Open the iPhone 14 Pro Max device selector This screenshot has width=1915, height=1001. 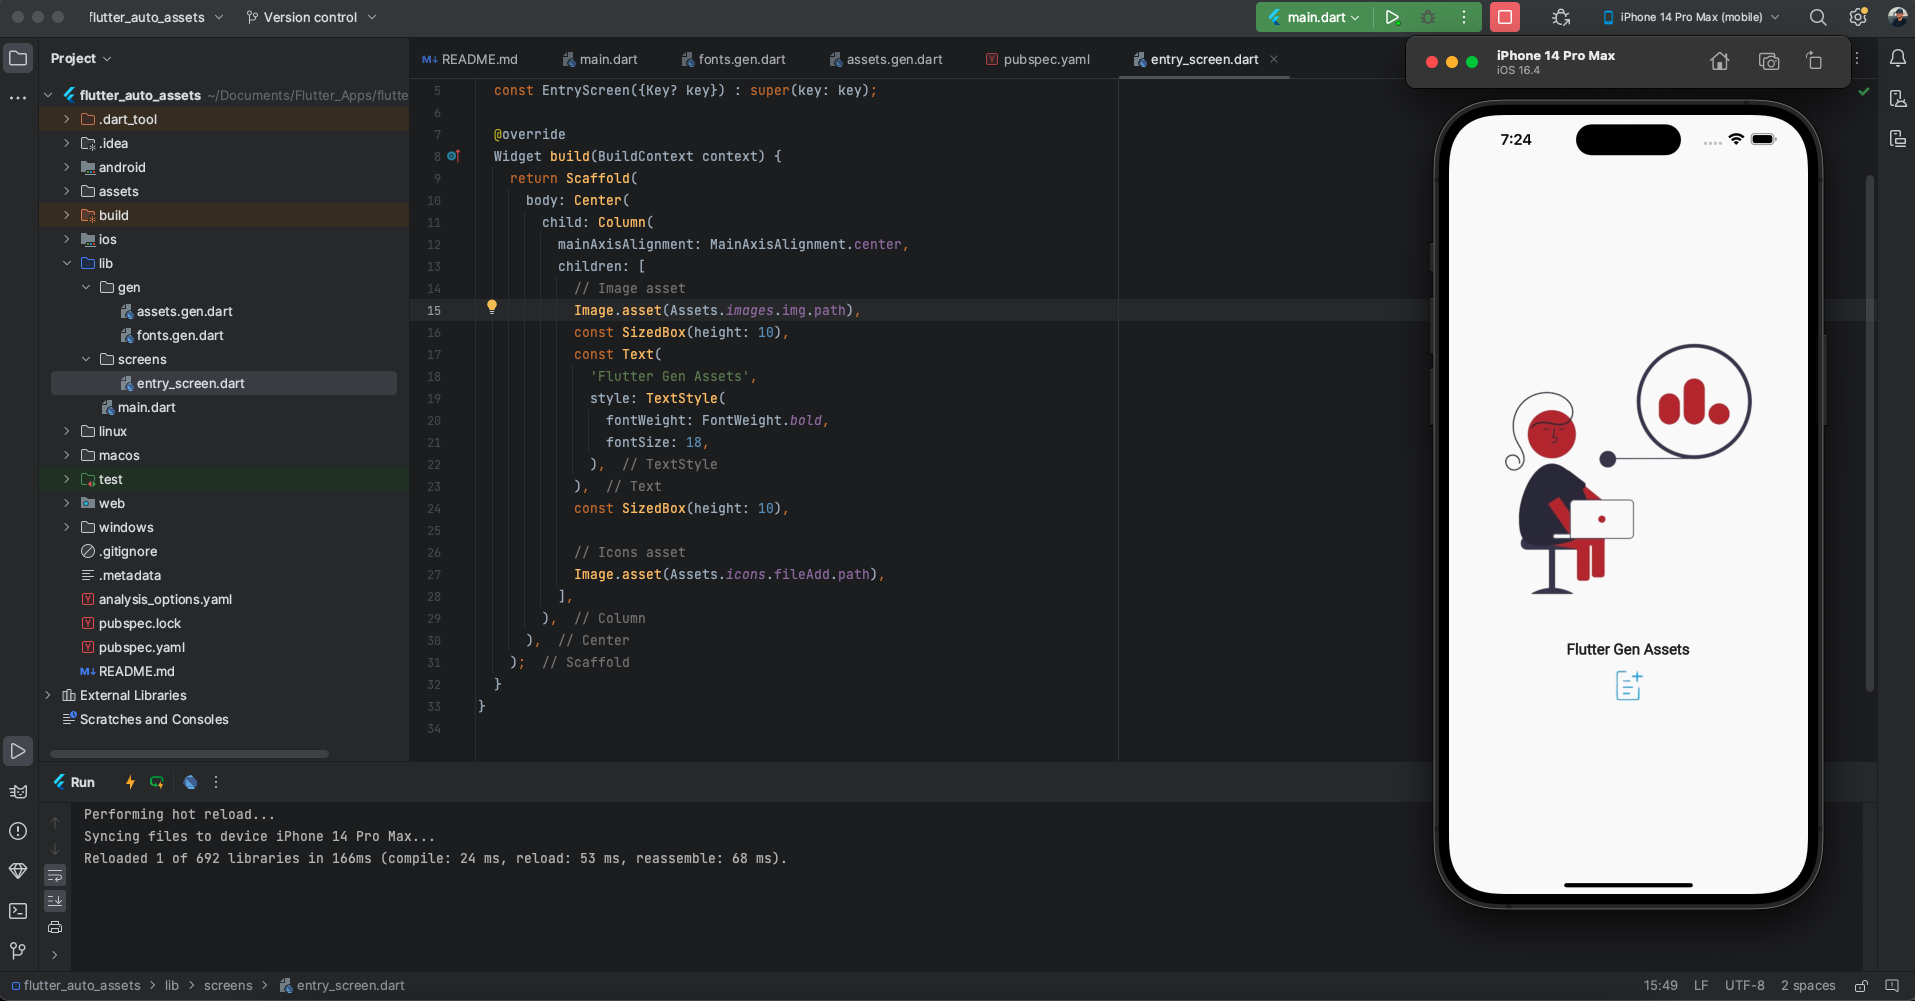(1688, 17)
